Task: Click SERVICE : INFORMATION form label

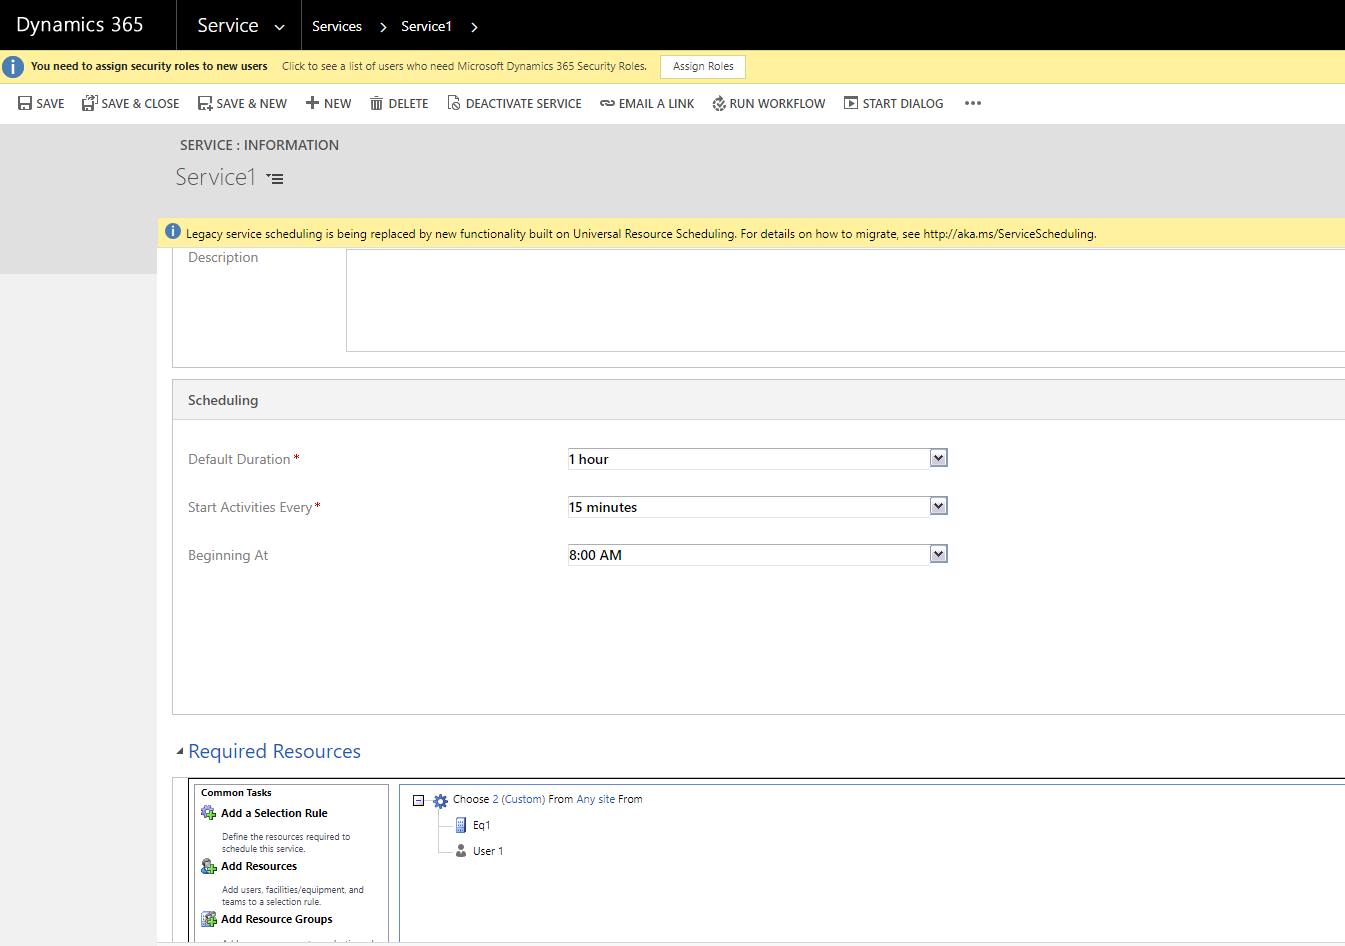Action: (x=259, y=145)
